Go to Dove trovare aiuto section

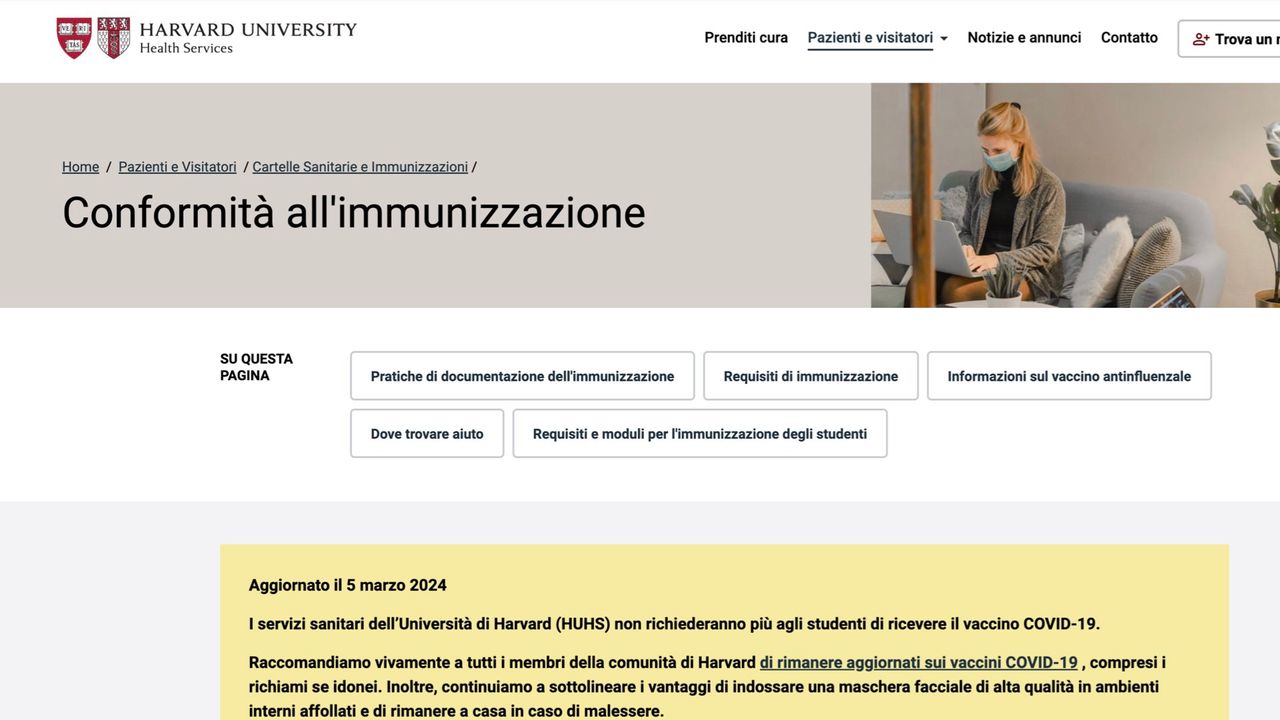click(427, 434)
